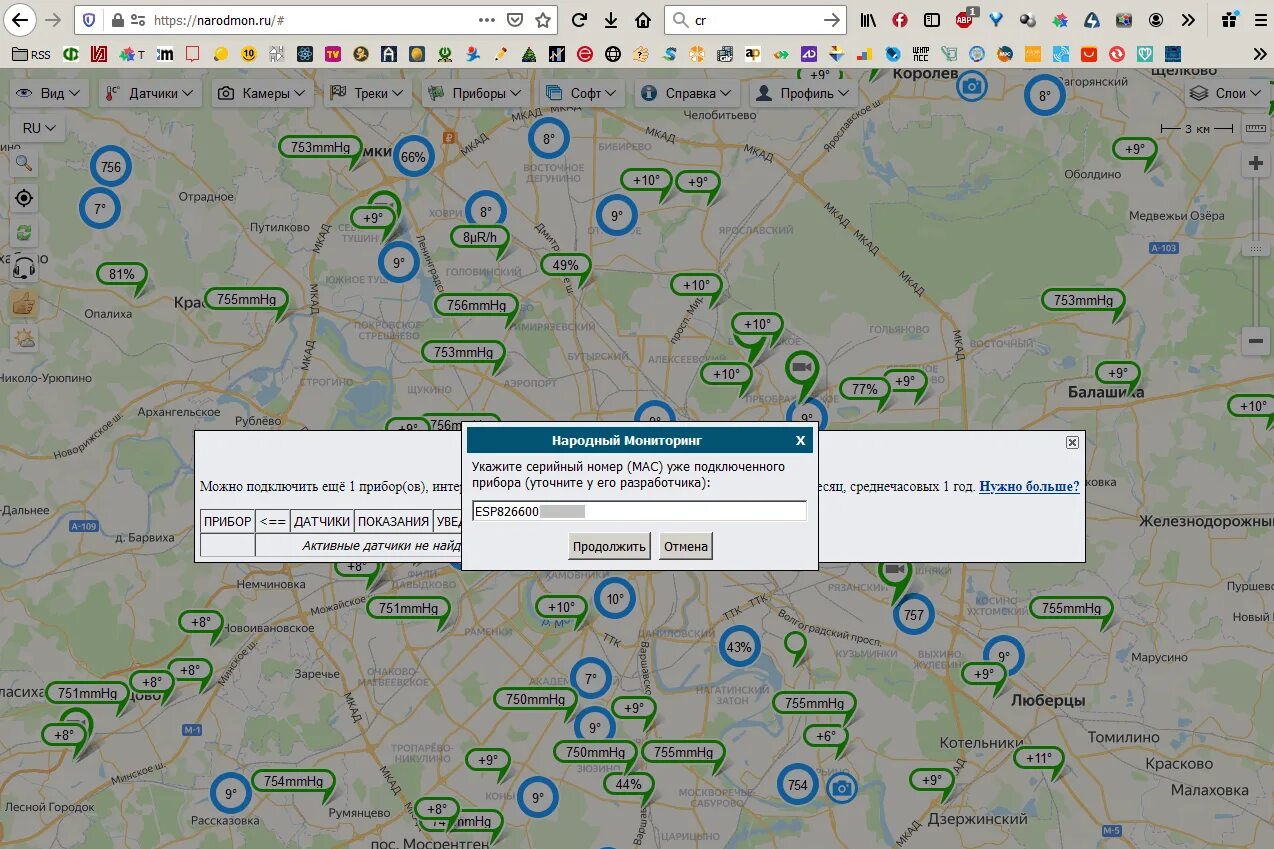Show more bookmarks overflow chevron
This screenshot has width=1274, height=849.
(1260, 54)
